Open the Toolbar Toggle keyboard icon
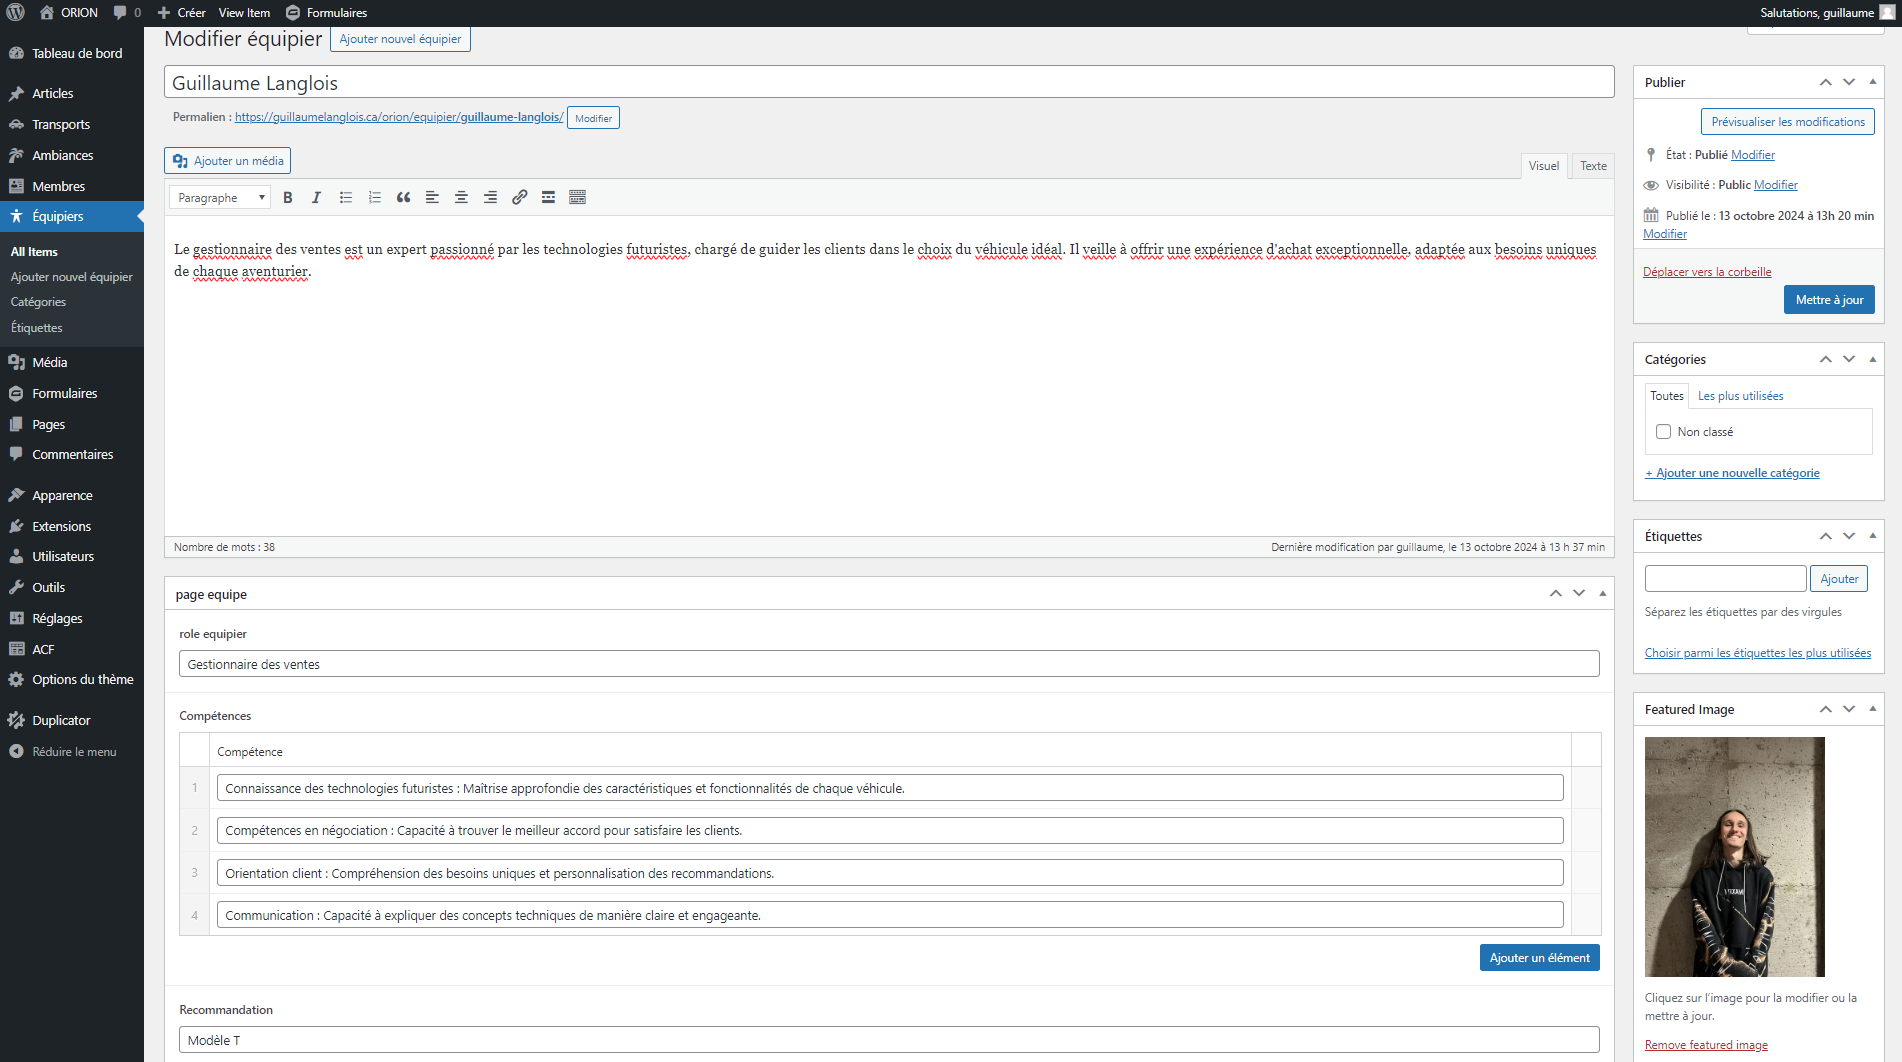This screenshot has height=1062, width=1902. coord(577,197)
